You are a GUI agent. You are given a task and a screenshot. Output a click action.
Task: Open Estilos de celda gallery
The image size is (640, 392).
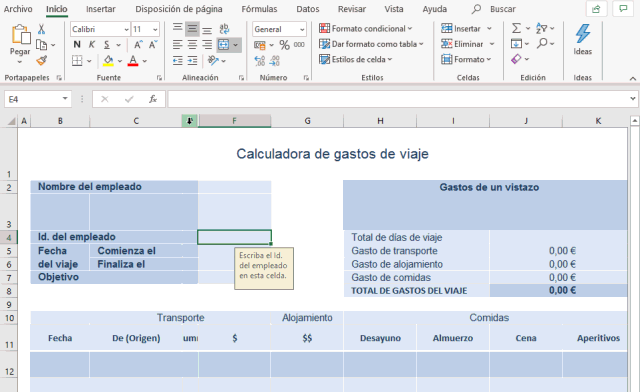tap(356, 60)
